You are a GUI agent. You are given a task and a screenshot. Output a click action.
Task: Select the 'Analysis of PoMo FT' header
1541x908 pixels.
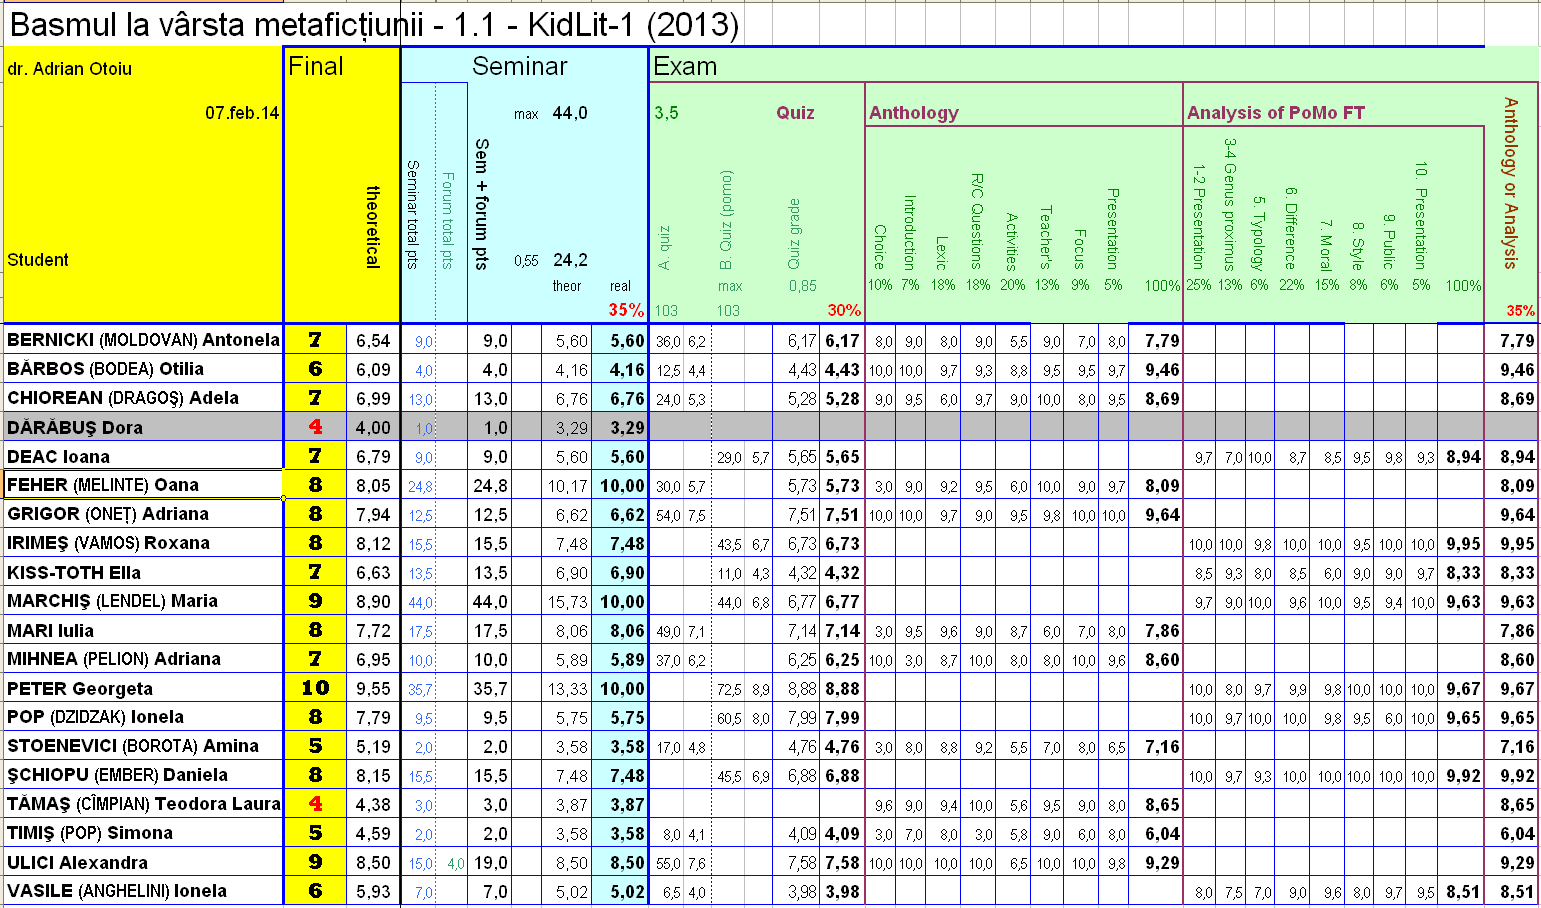point(1276,113)
